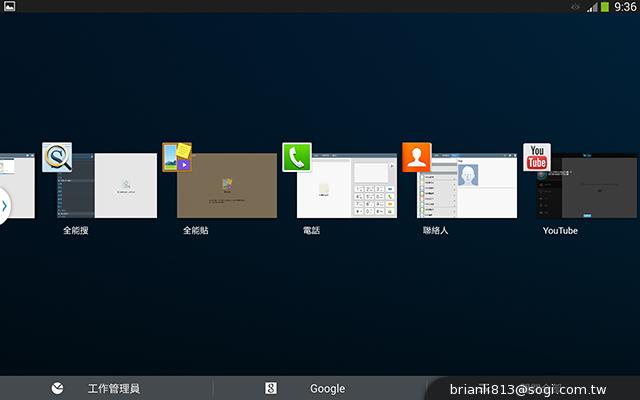Tap the orange 聯絡人 contacts icon
Screen dimensions: 640x400
tap(417, 157)
